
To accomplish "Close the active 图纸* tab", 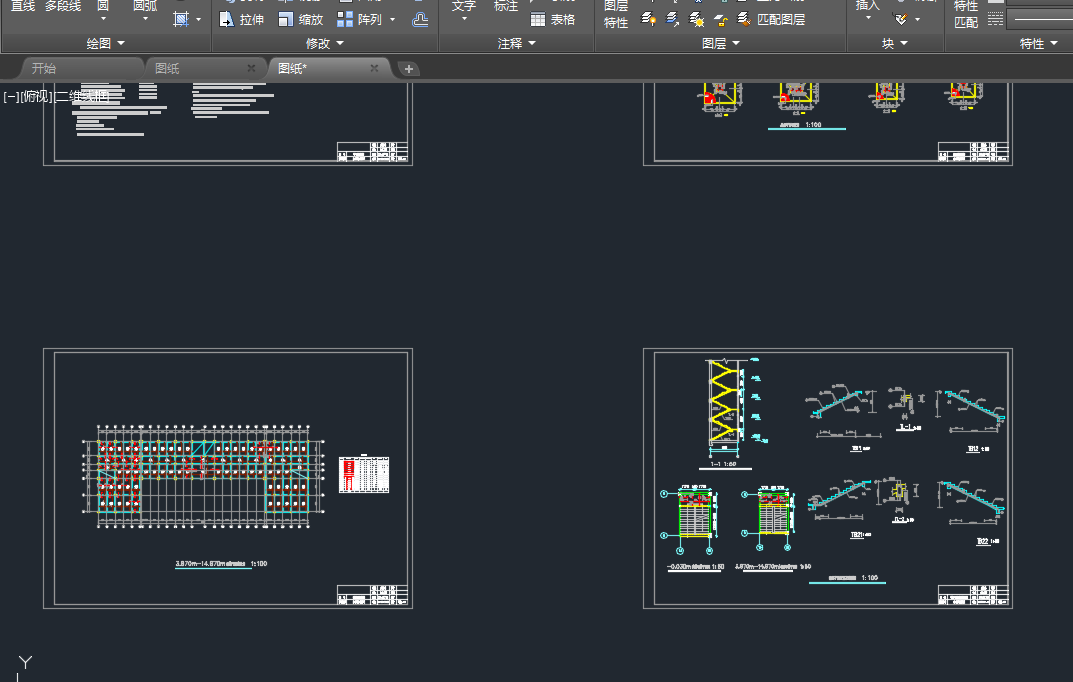I will click(x=374, y=68).
